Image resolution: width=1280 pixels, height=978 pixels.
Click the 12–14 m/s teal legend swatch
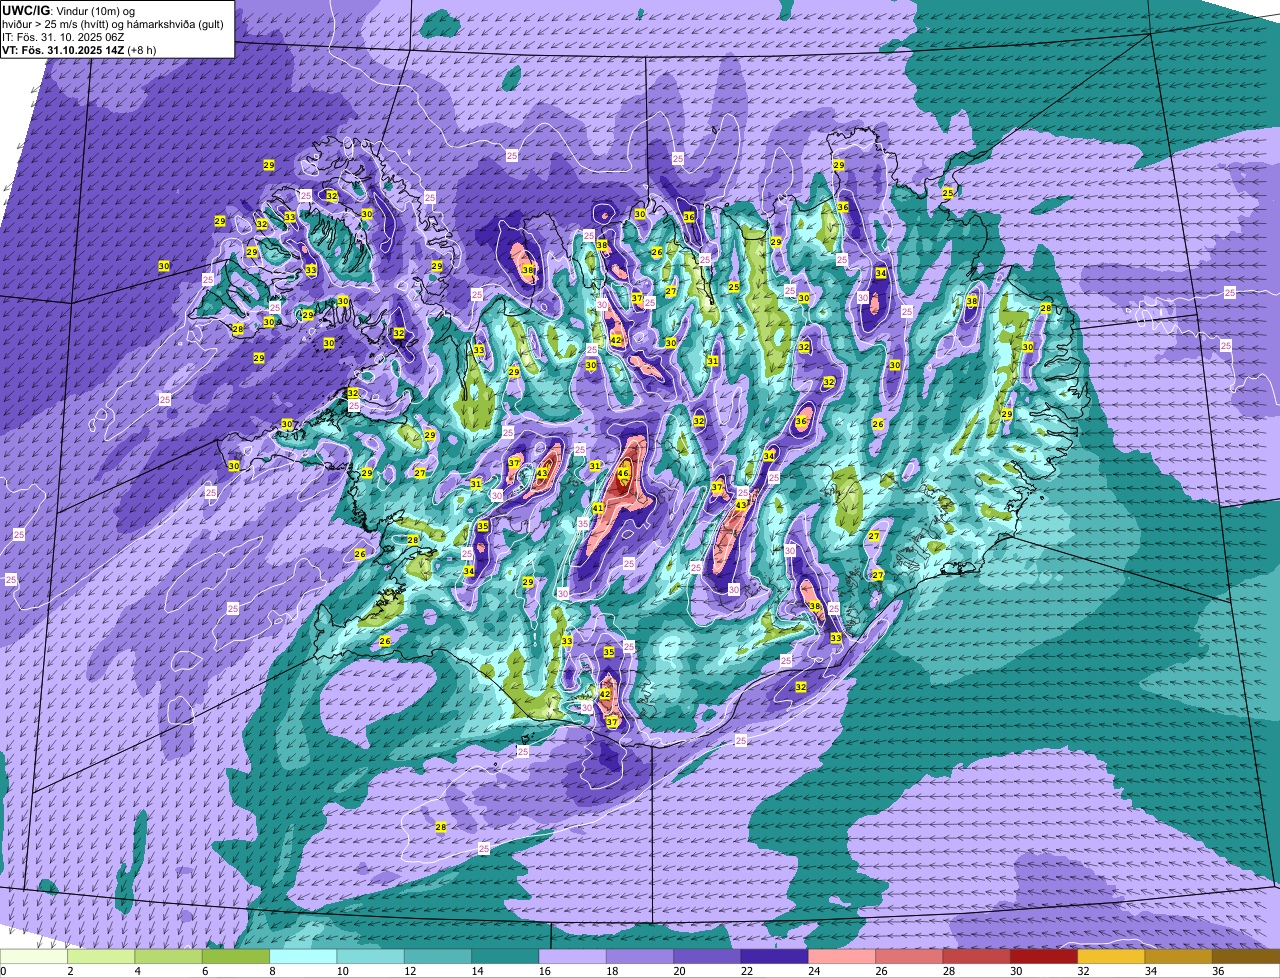pyautogui.click(x=438, y=957)
